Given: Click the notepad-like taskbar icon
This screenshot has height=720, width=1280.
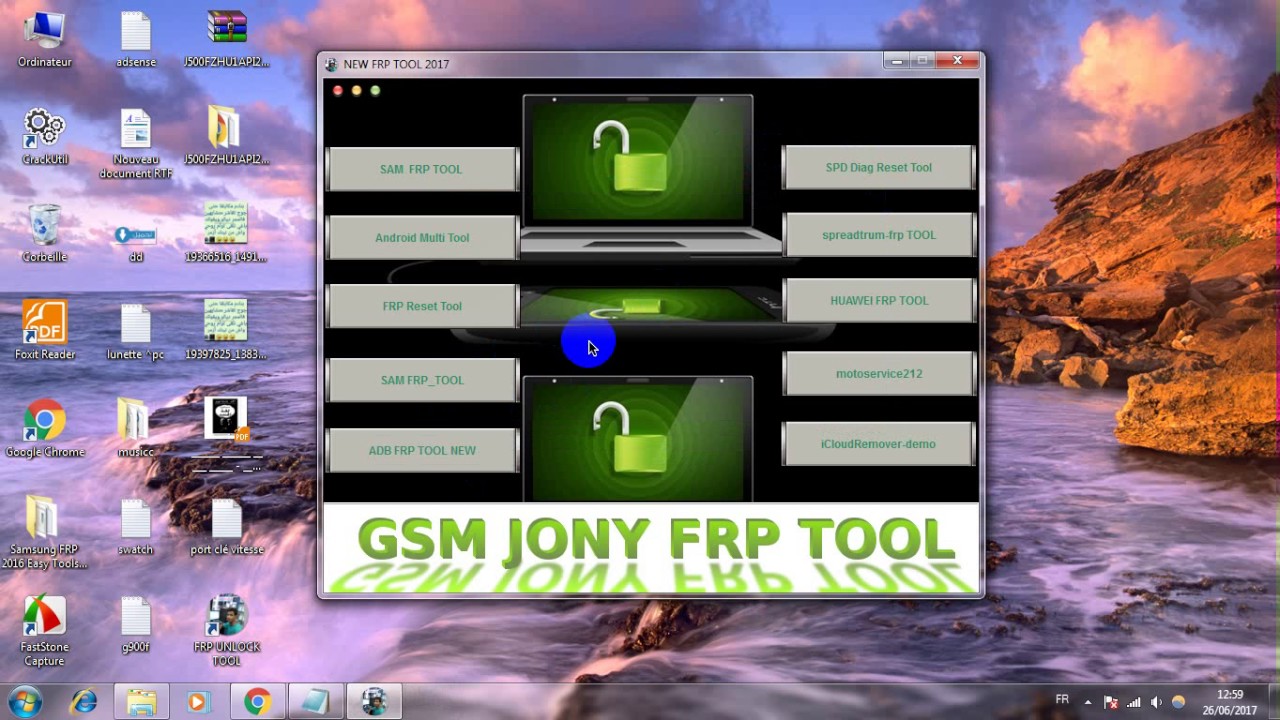Looking at the screenshot, I should click(315, 703).
